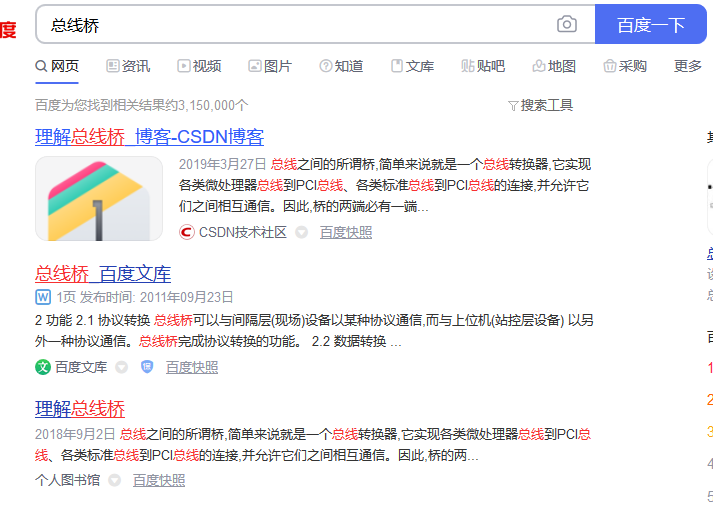Click the 百度一下 search button

(651, 25)
